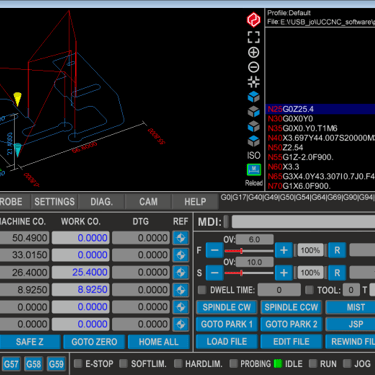The height and width of the screenshot is (375, 375).
Task: Click the JOG indicator
Action: [347, 363]
